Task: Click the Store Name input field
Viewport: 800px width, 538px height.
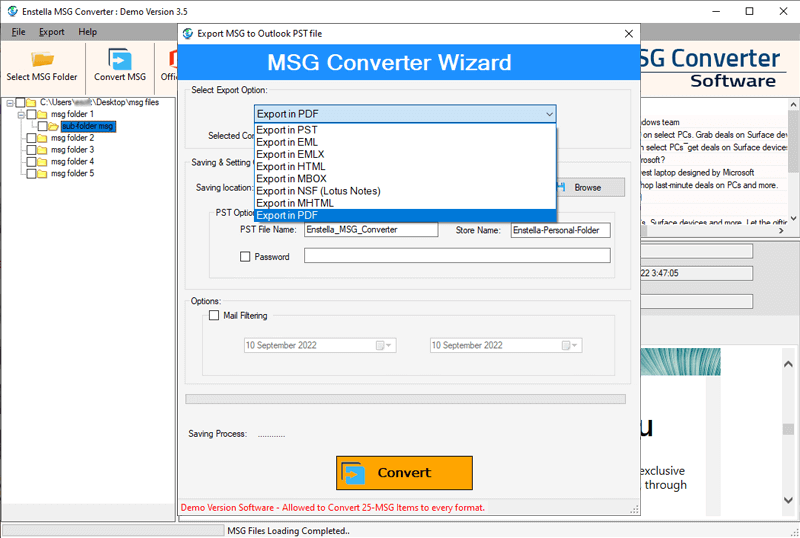Action: (560, 230)
